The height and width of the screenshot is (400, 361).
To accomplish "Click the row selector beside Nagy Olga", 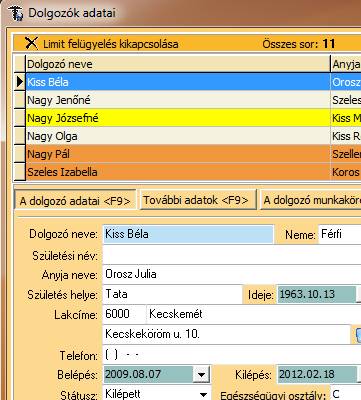I will pyautogui.click(x=20, y=136).
